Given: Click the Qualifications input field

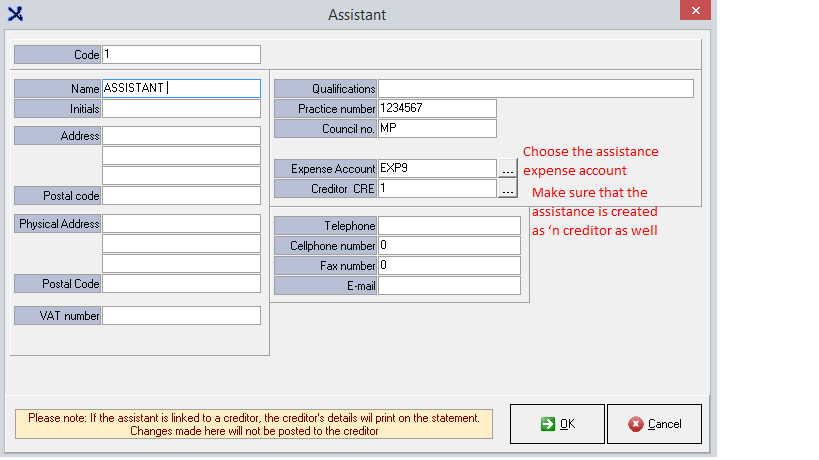Looking at the screenshot, I should pyautogui.click(x=535, y=89).
